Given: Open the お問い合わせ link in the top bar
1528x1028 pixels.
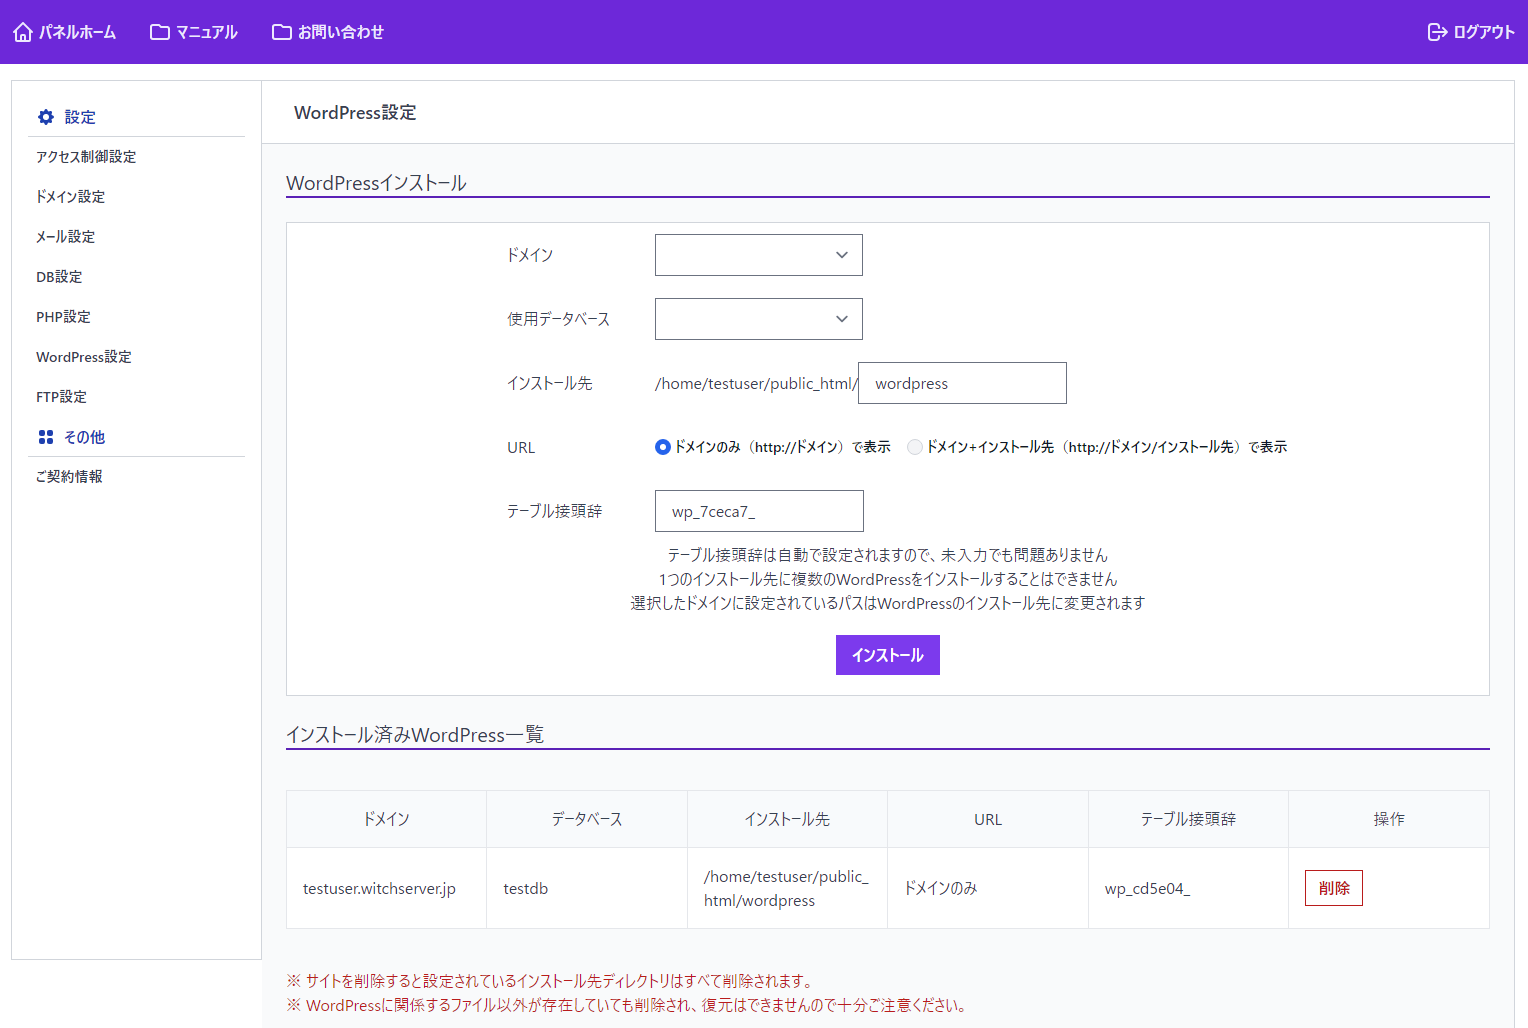Looking at the screenshot, I should click(x=328, y=32).
